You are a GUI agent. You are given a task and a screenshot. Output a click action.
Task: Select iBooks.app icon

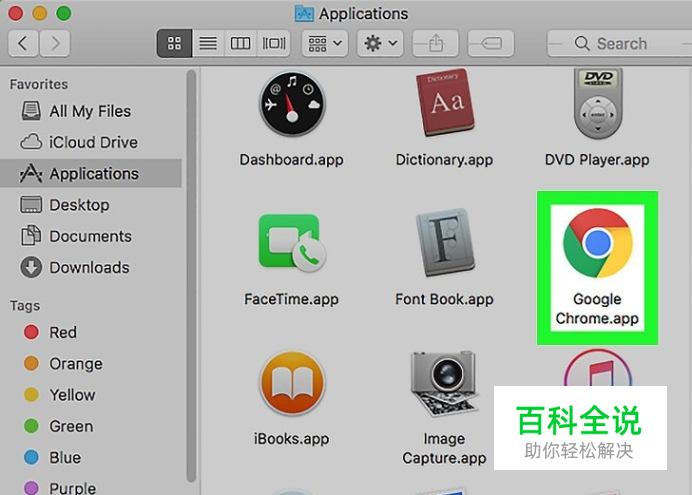(292, 382)
